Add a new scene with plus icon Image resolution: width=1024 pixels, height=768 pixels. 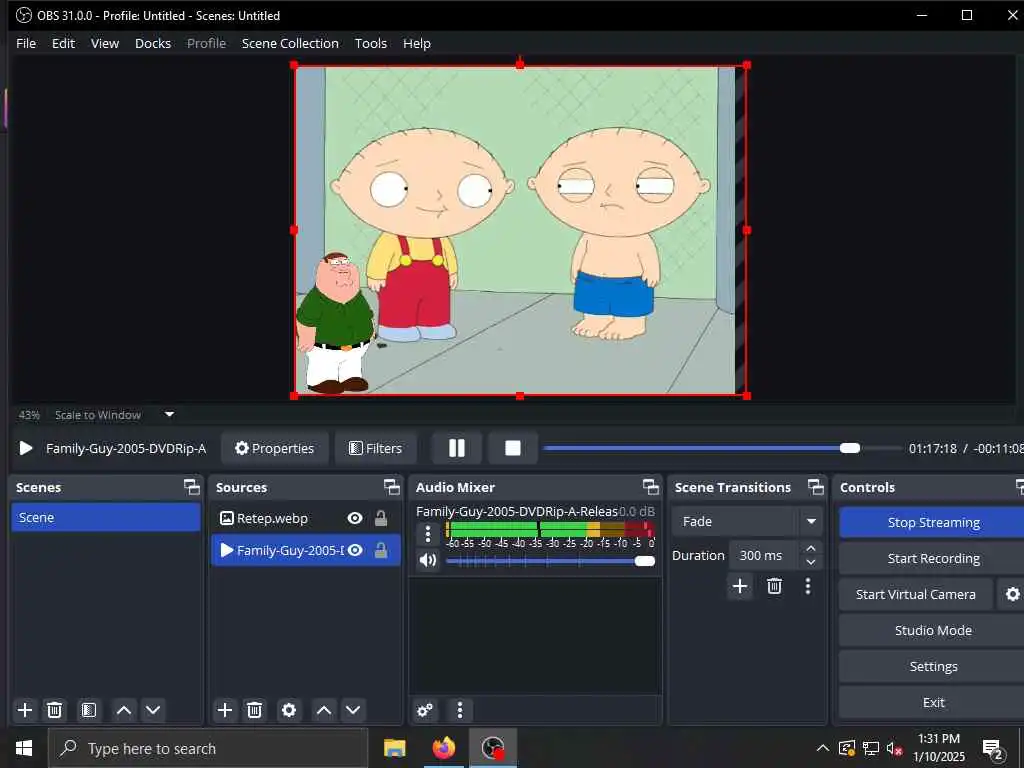25,710
